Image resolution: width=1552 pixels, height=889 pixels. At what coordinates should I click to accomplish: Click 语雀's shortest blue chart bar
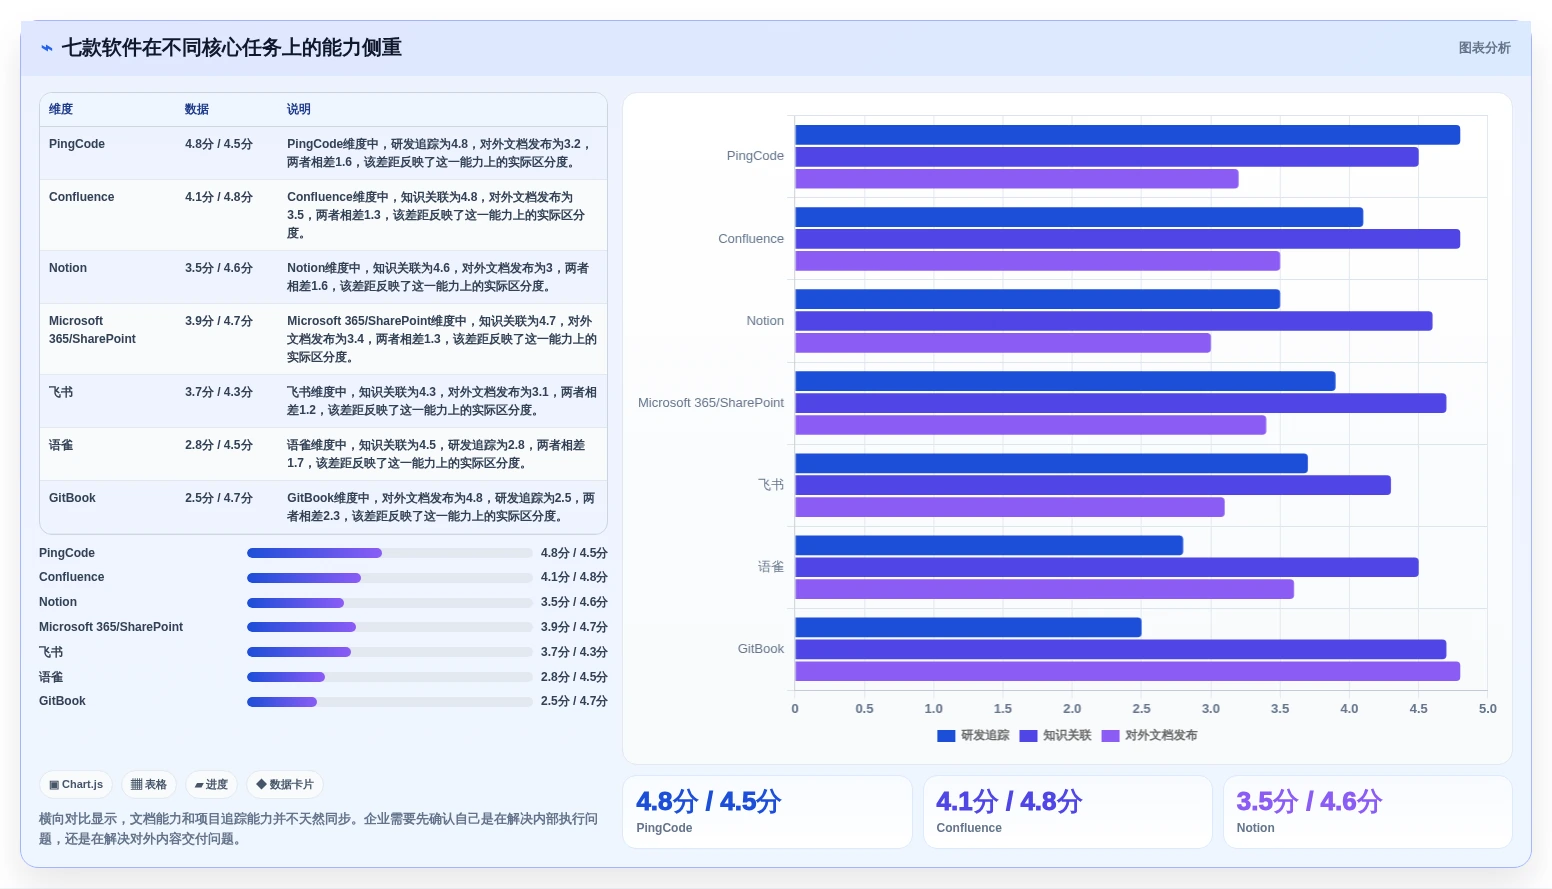coord(989,545)
